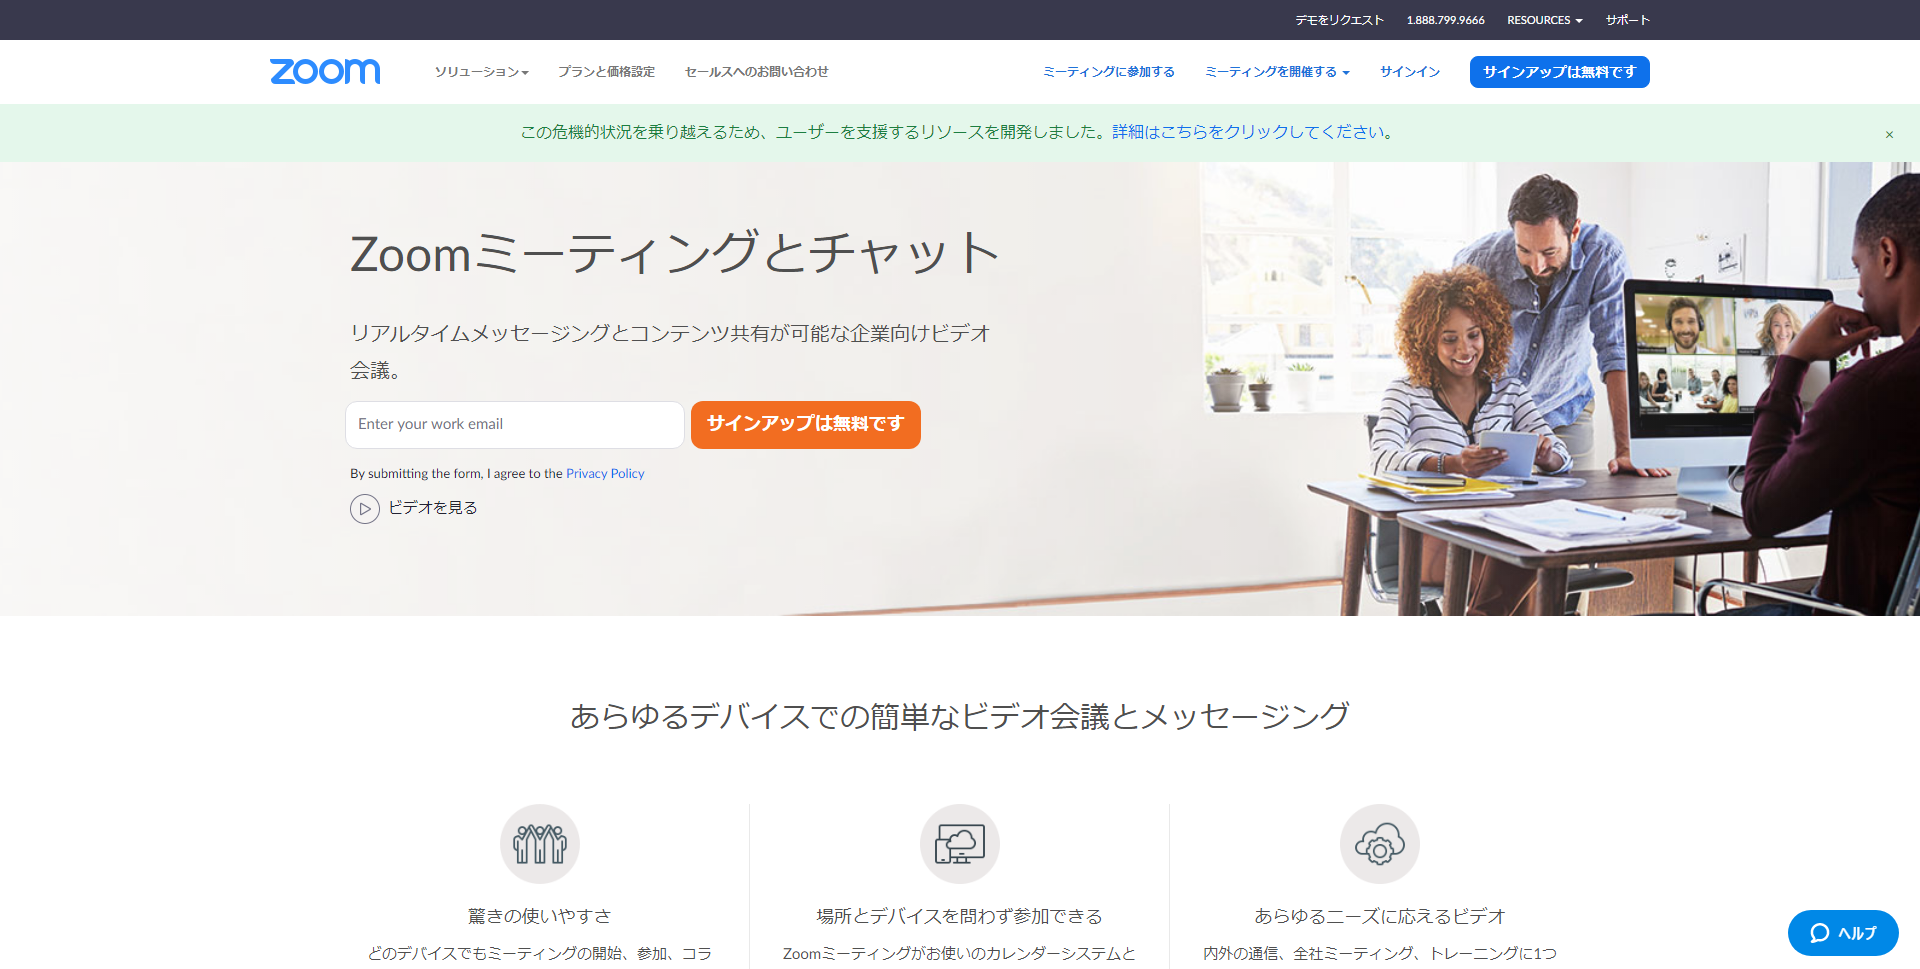Expand ミーティングを開催する dropdown
The height and width of the screenshot is (969, 1920).
click(x=1277, y=72)
